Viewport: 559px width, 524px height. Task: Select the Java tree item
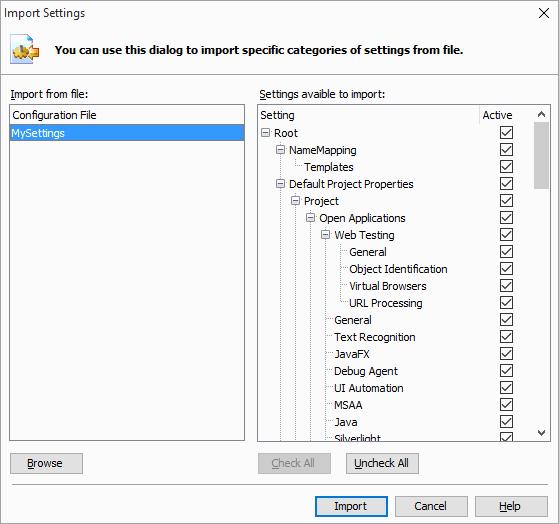pos(345,422)
